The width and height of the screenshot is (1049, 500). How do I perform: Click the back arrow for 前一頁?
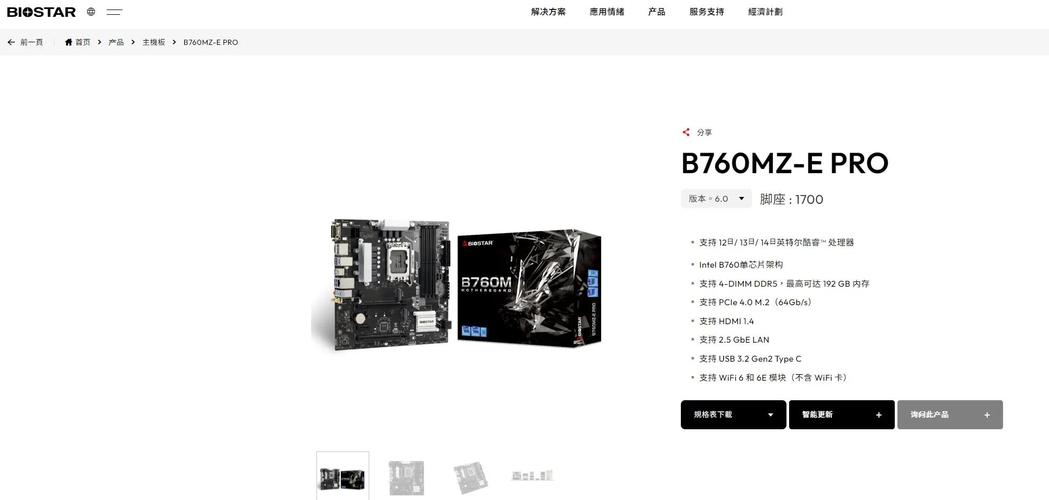click(11, 42)
